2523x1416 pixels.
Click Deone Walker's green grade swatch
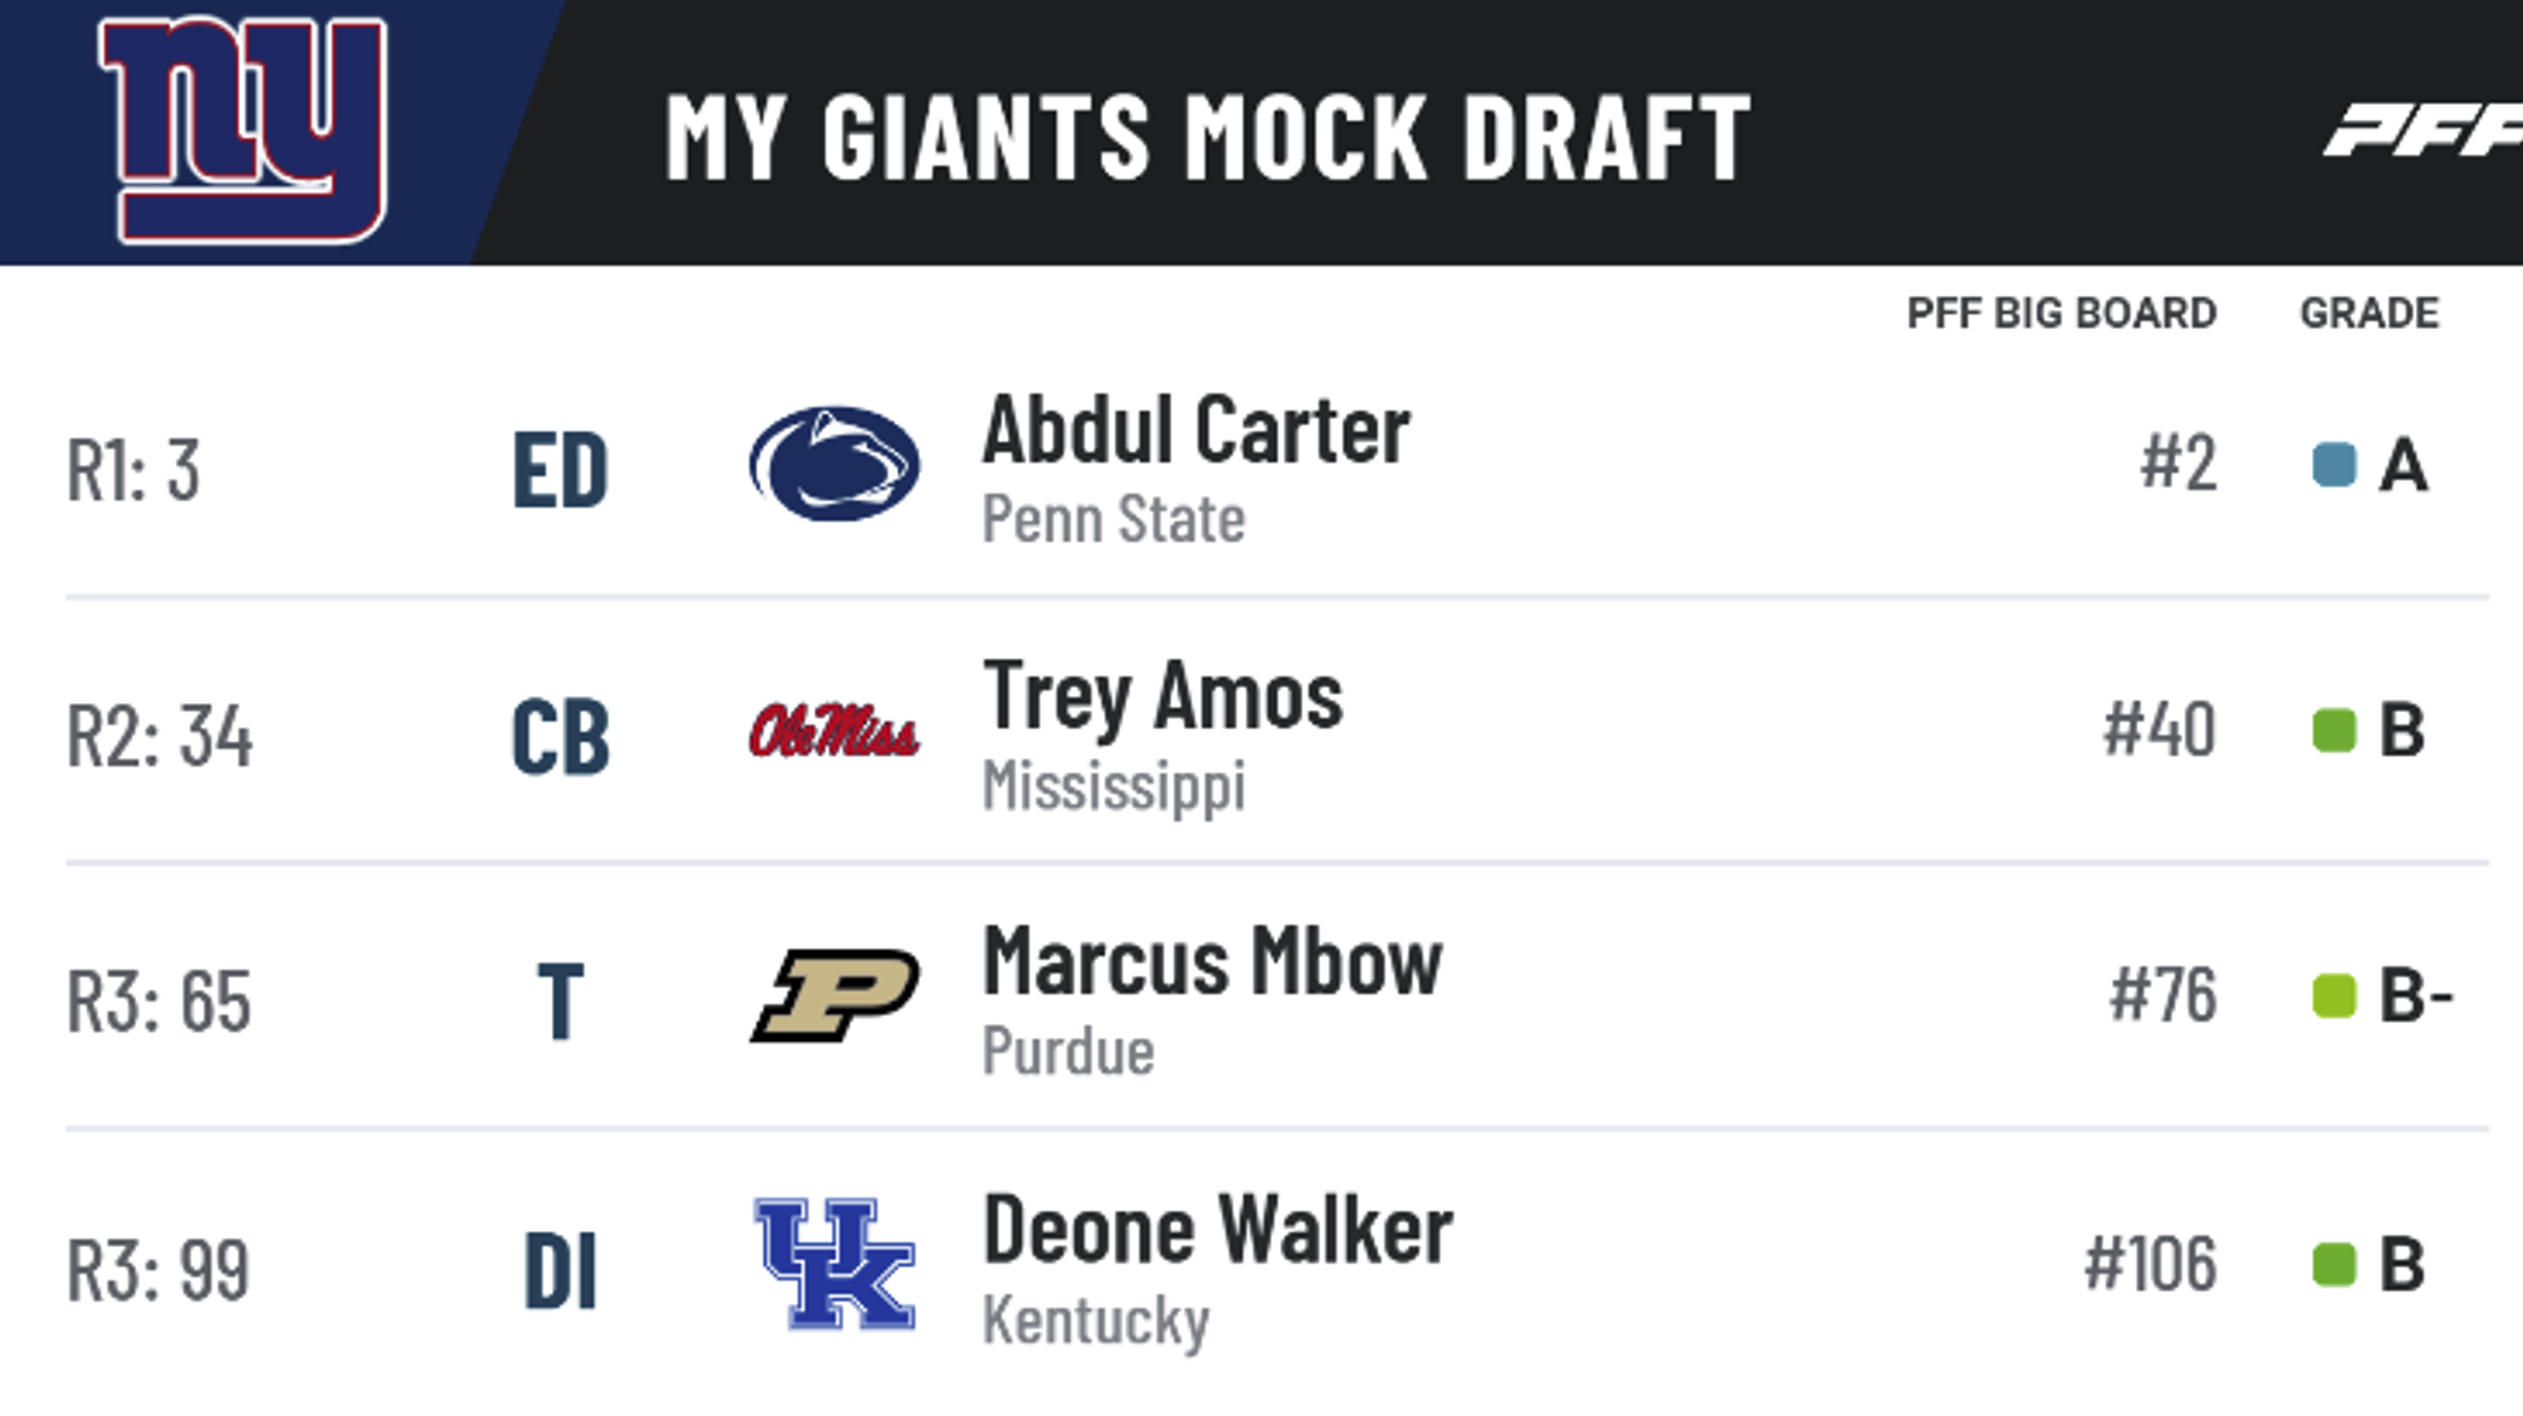(x=2334, y=1264)
